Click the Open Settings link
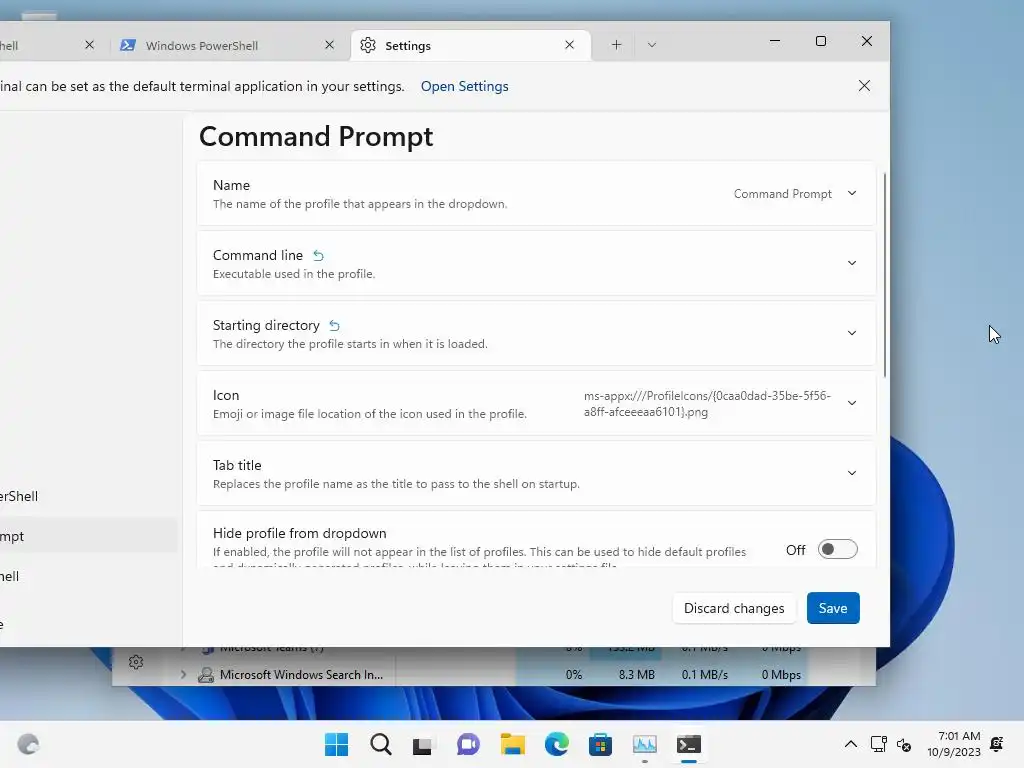Screen dimensions: 1024x768 point(464,86)
